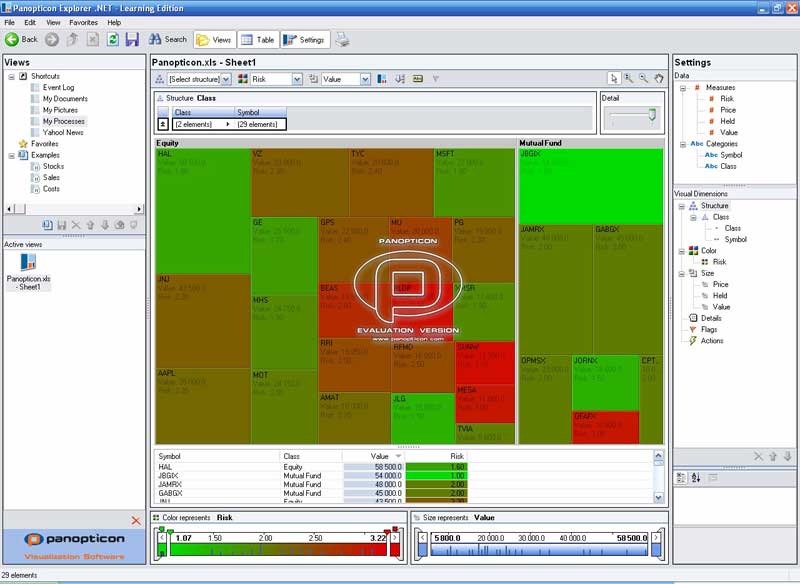The height and width of the screenshot is (584, 800).
Task: Open the Edit menu
Action: click(x=30, y=22)
